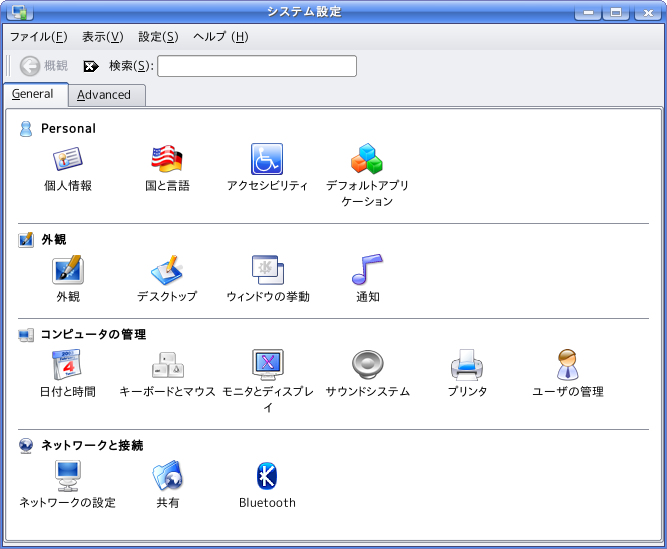The height and width of the screenshot is (549, 667).
Task: Open the 外観 appearance module icon
Action: [68, 270]
